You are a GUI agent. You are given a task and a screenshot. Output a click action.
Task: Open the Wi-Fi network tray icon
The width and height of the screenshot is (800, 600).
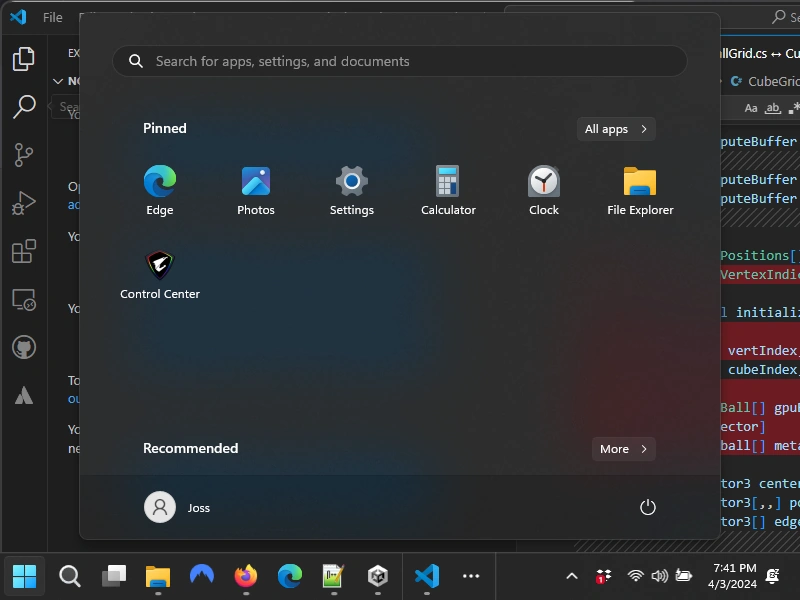click(x=635, y=577)
